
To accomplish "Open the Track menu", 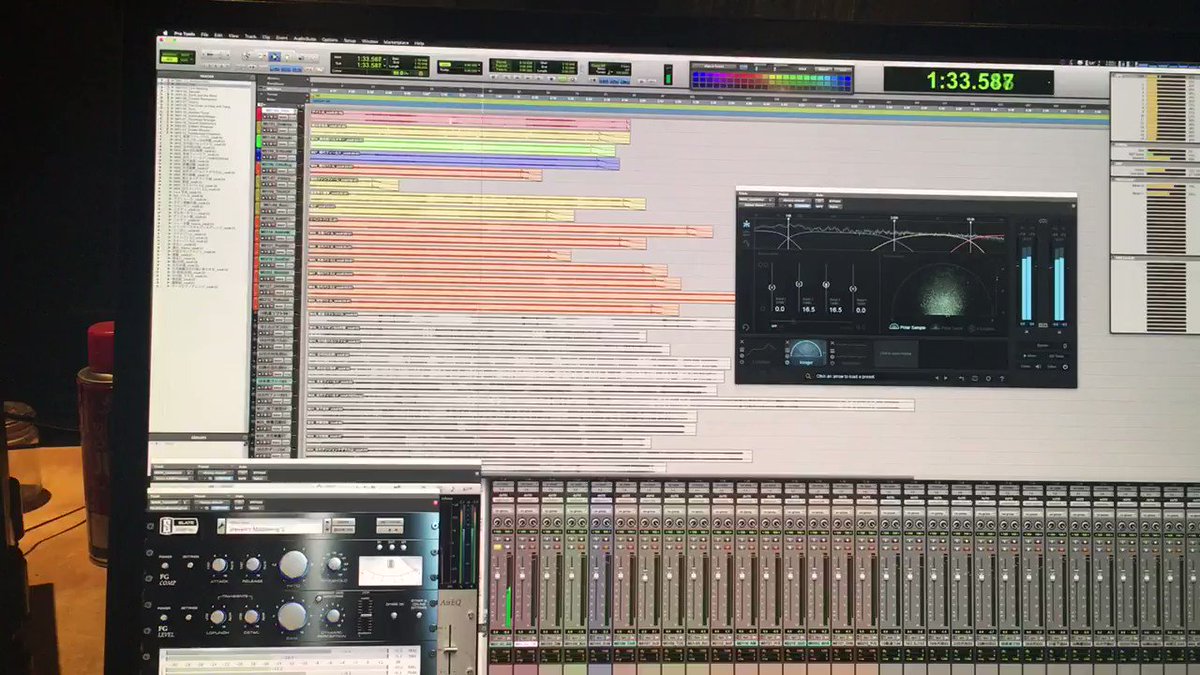I will point(251,36).
